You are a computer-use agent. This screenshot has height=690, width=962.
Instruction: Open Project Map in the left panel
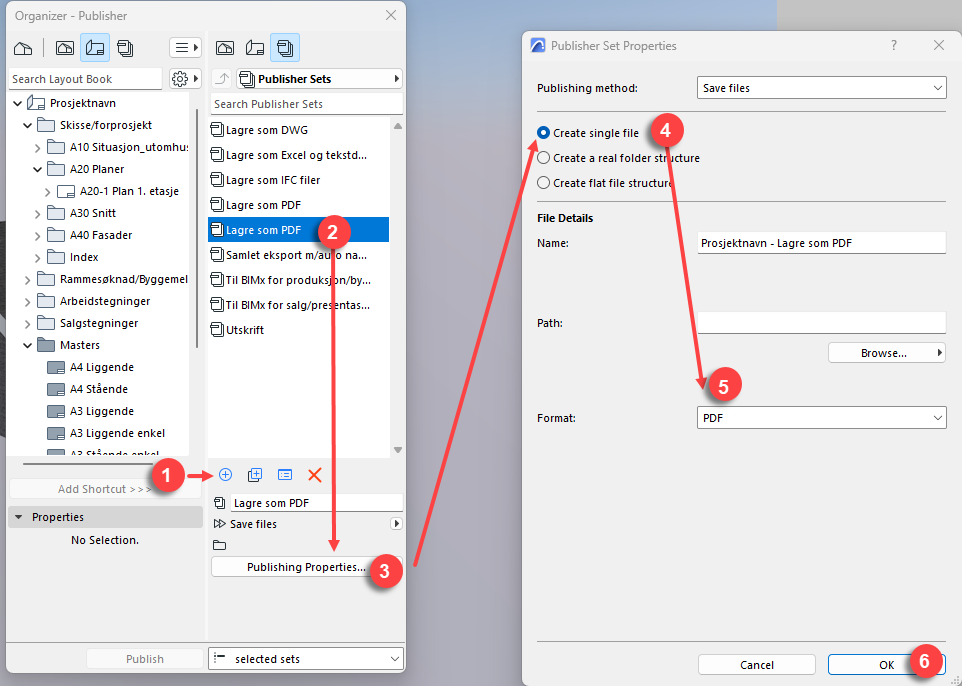(x=23, y=47)
